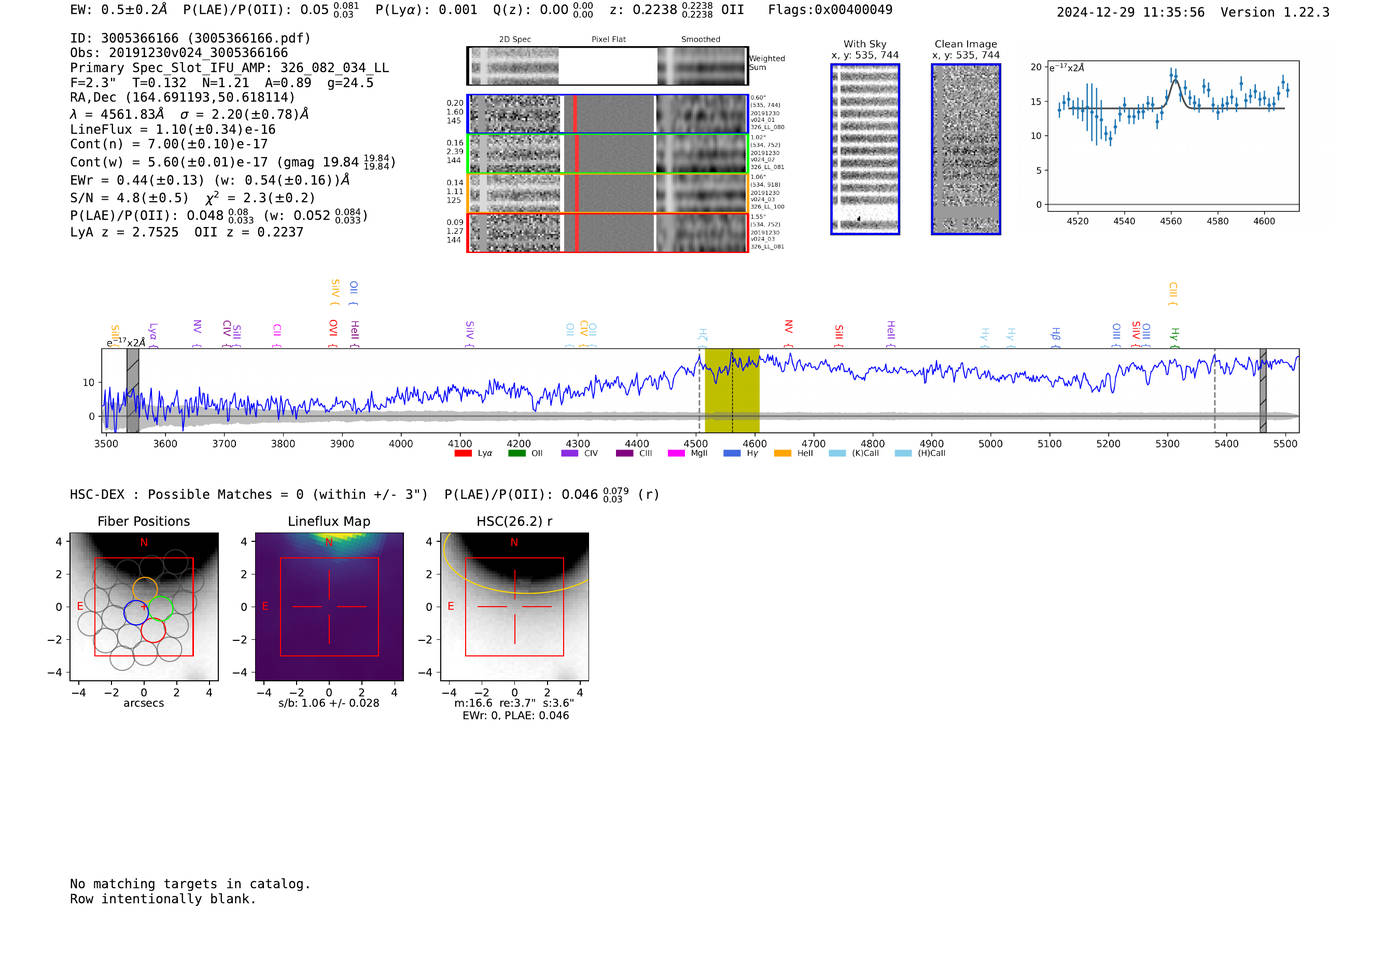Click the blue circled fiber in Fiber Positions

coord(136,613)
